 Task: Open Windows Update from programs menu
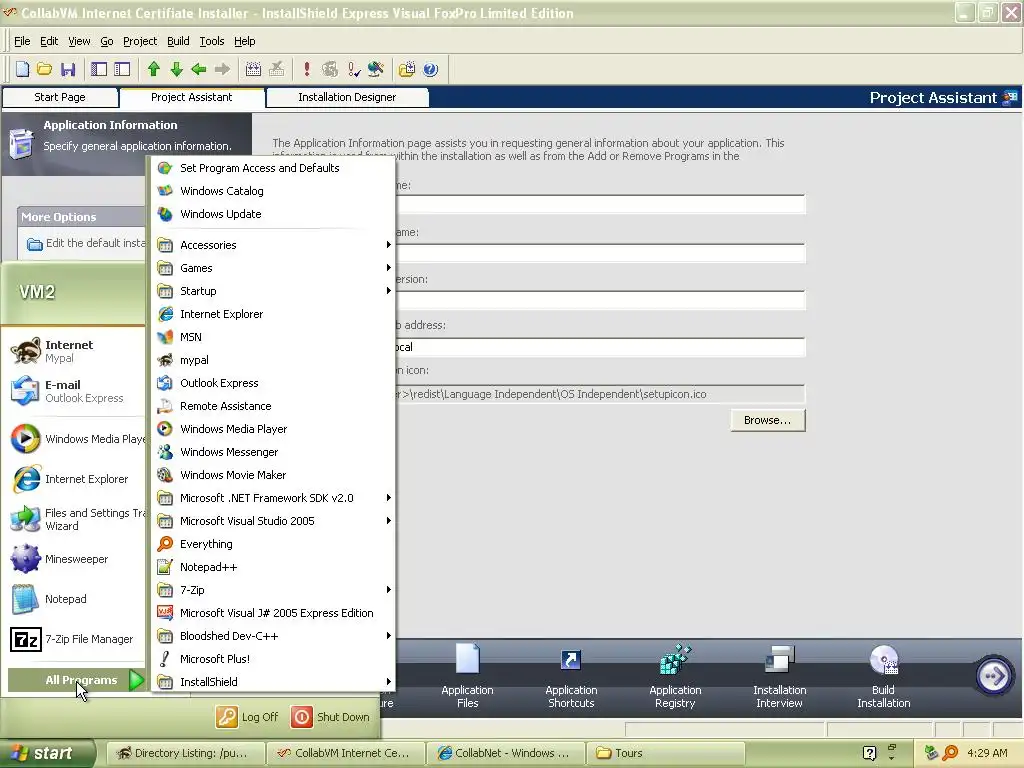[x=273, y=214]
